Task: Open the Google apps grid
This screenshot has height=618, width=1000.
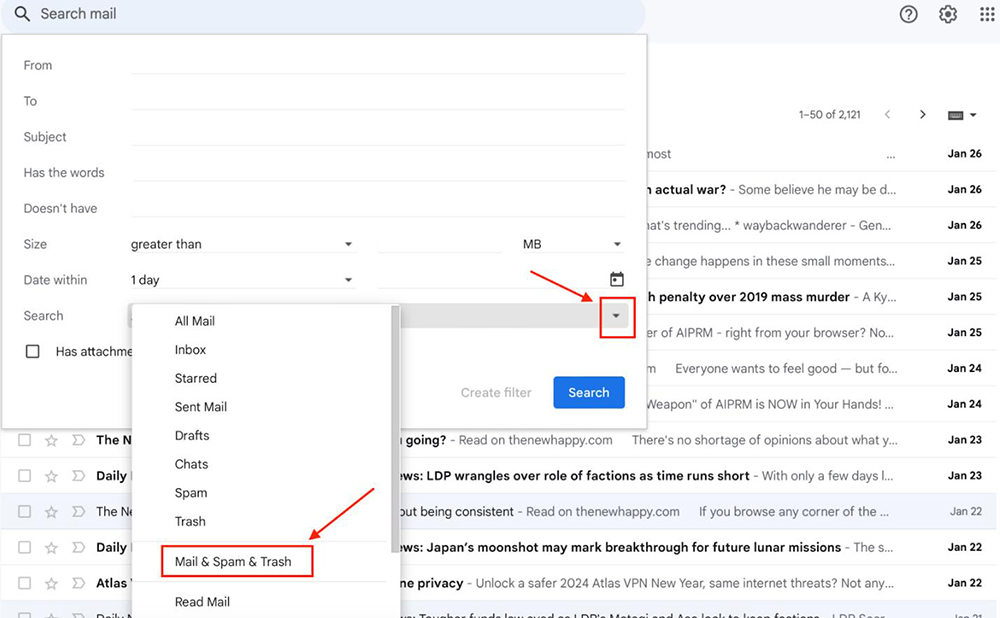Action: click(986, 14)
